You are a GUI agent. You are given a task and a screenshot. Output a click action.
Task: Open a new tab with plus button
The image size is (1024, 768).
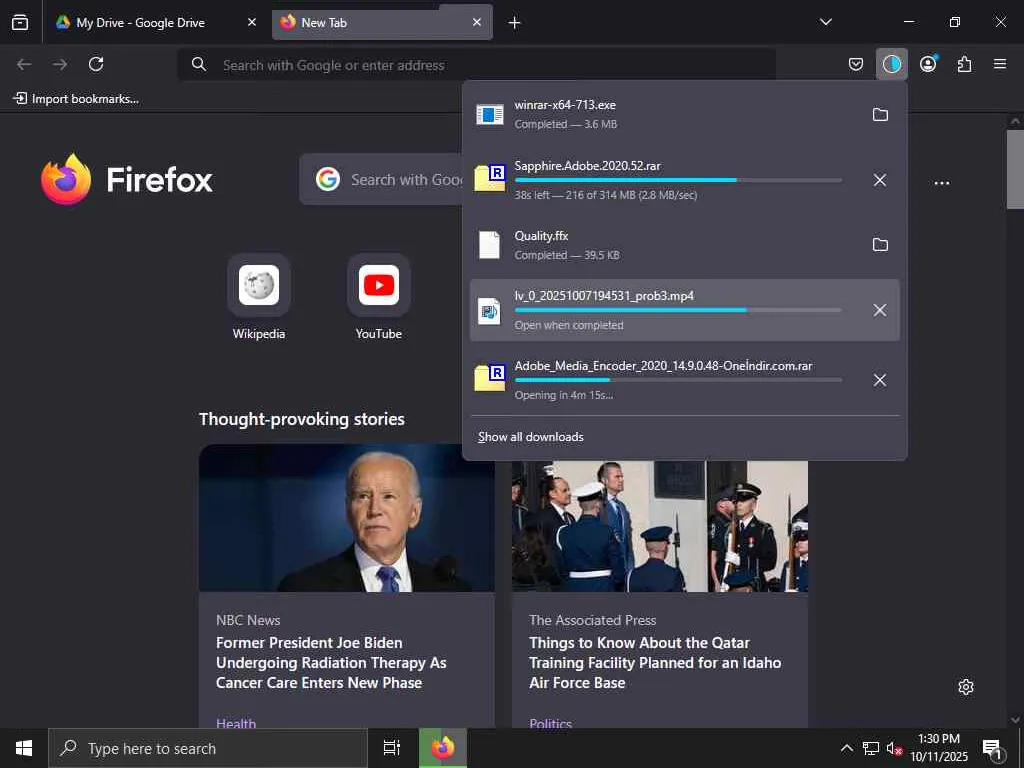(x=515, y=23)
